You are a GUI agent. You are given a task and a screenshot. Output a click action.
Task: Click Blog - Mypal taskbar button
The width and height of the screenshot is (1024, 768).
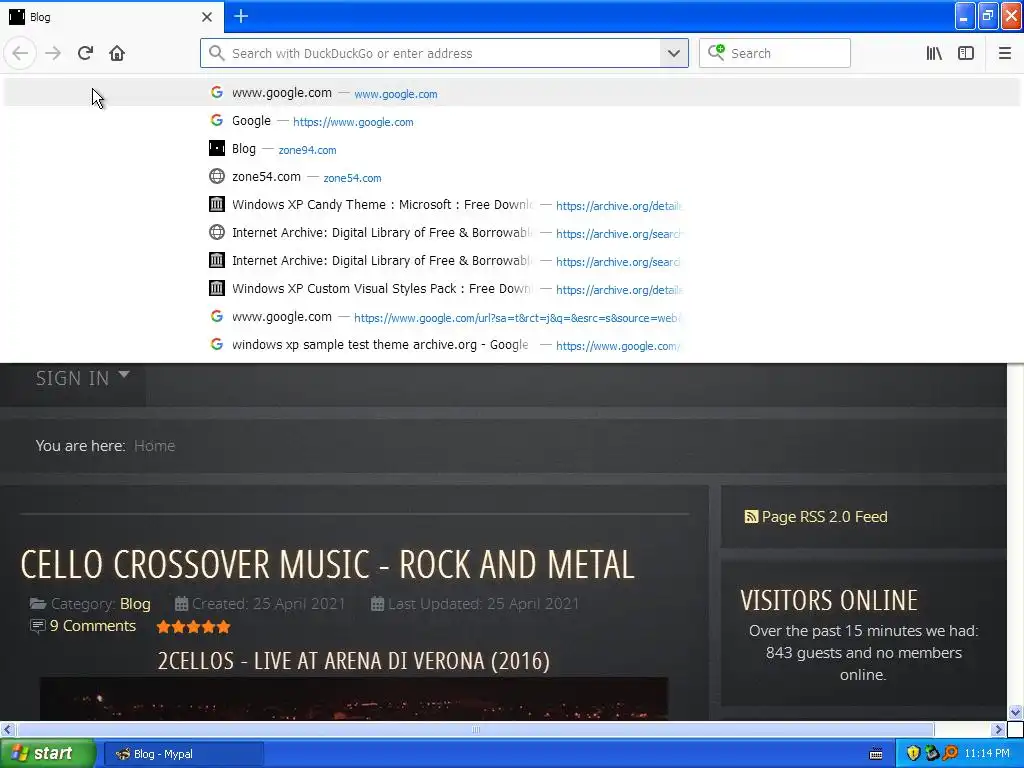[184, 754]
